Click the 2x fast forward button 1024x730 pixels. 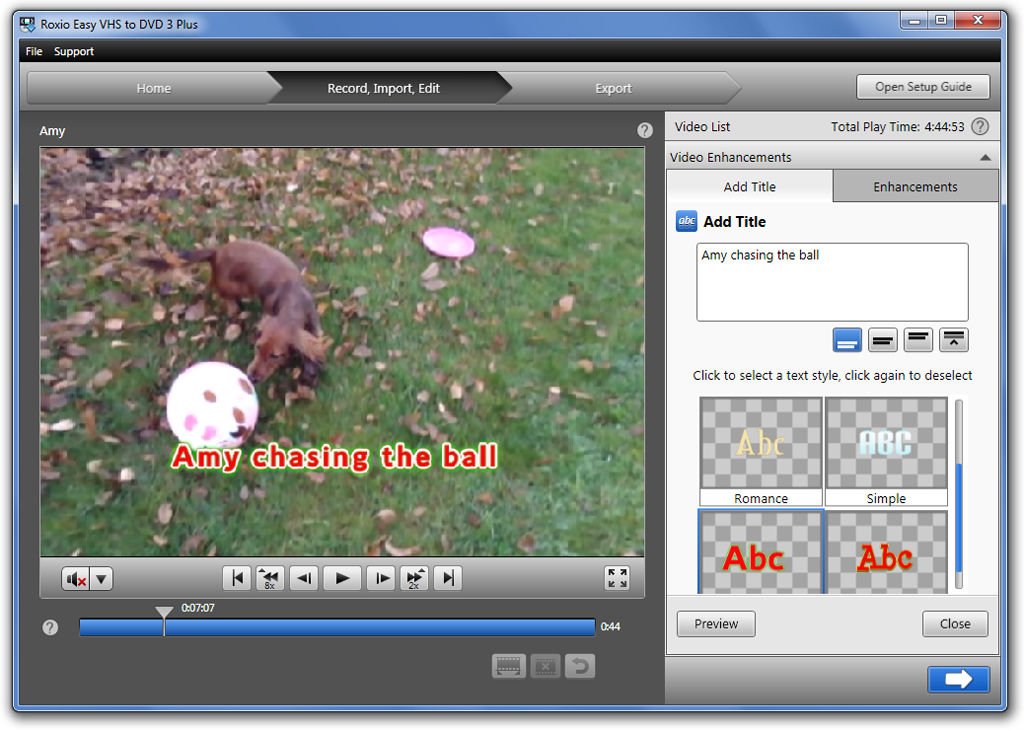tap(414, 578)
